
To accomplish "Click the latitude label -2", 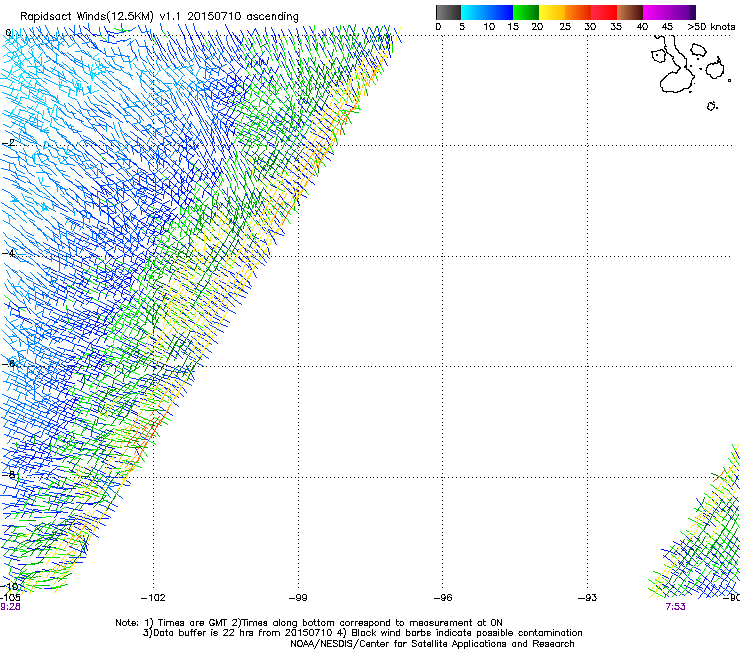I will 8,143.
